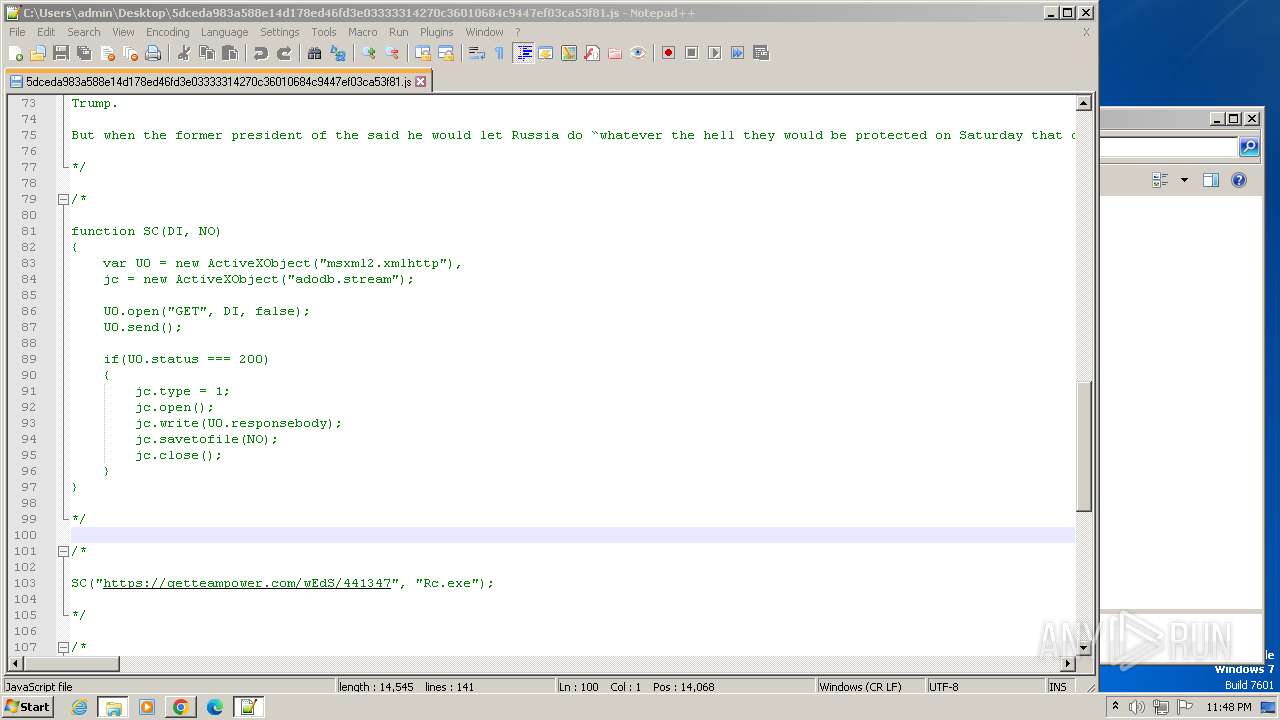The image size is (1280, 720).
Task: Open a file with the Open toolbar icon
Action: pos(38,53)
